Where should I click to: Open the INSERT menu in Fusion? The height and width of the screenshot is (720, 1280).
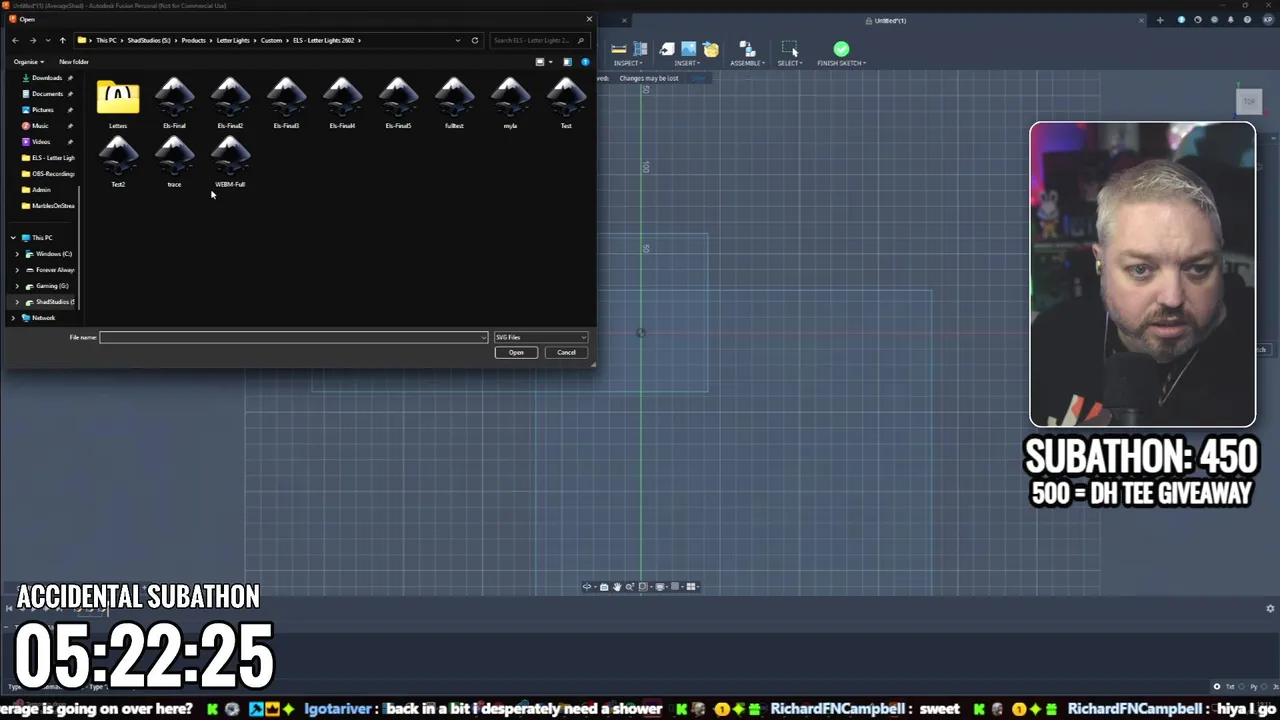[687, 63]
